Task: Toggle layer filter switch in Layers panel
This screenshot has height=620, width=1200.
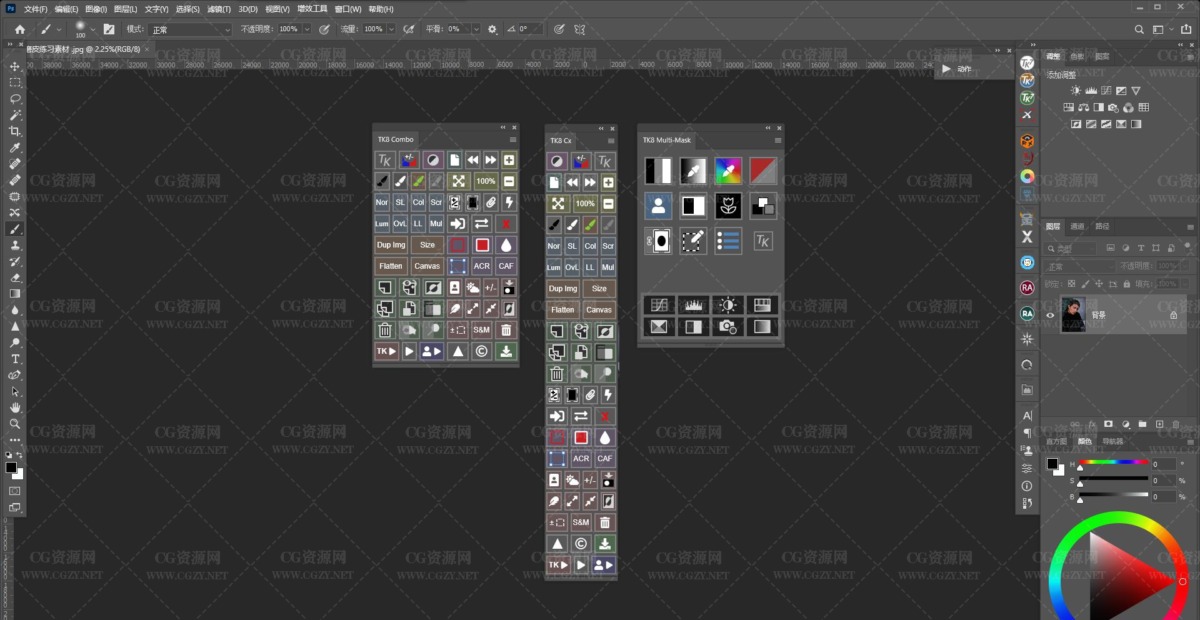Action: [1189, 248]
